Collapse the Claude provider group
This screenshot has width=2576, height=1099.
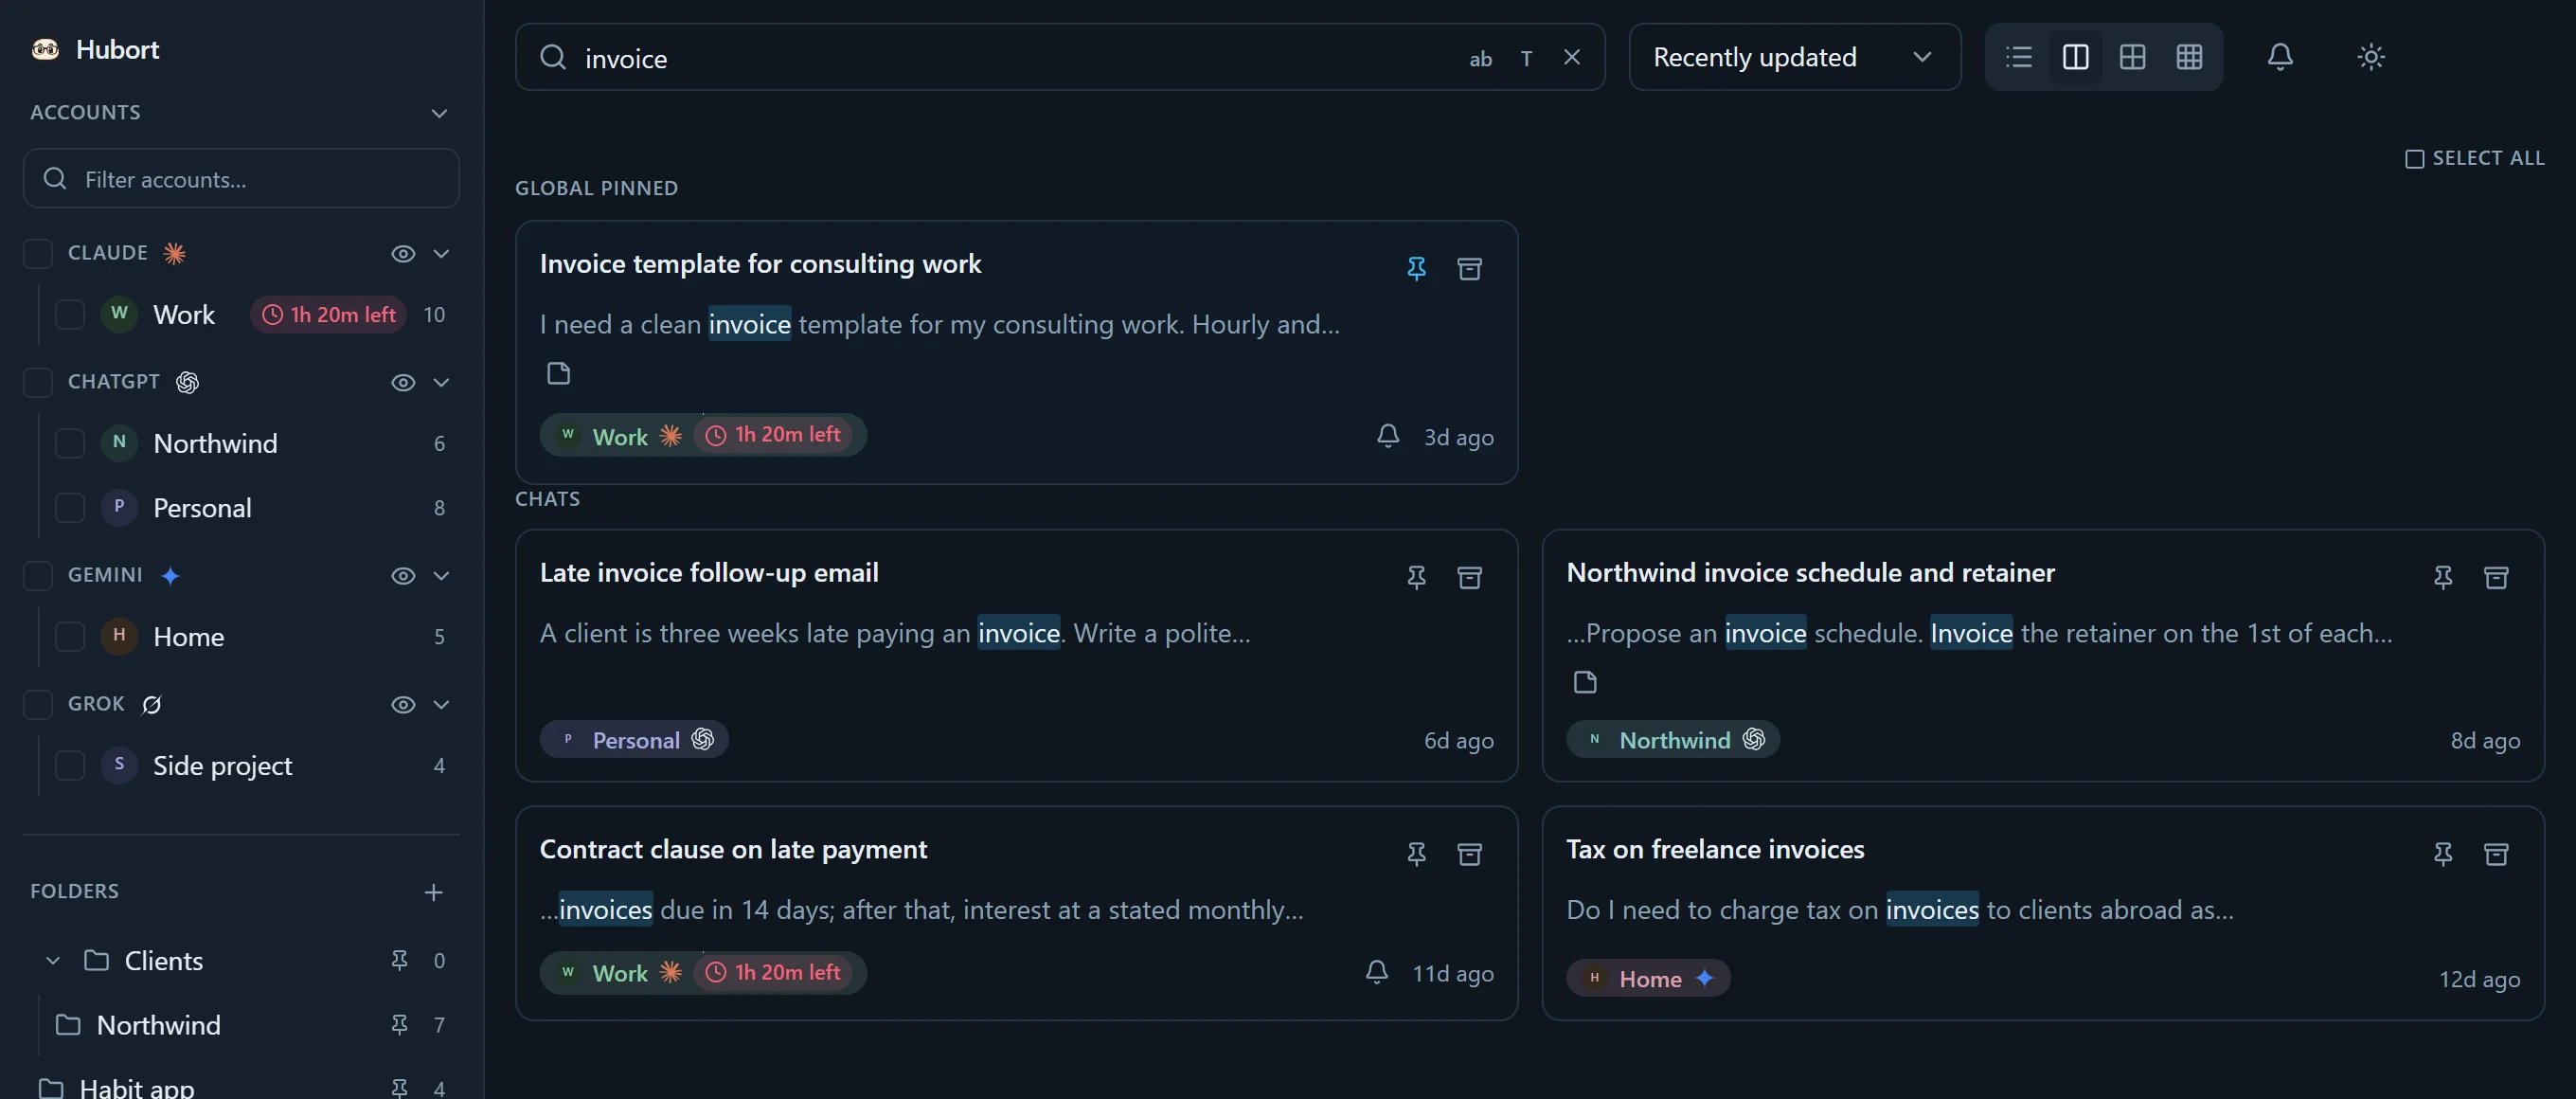click(x=441, y=253)
